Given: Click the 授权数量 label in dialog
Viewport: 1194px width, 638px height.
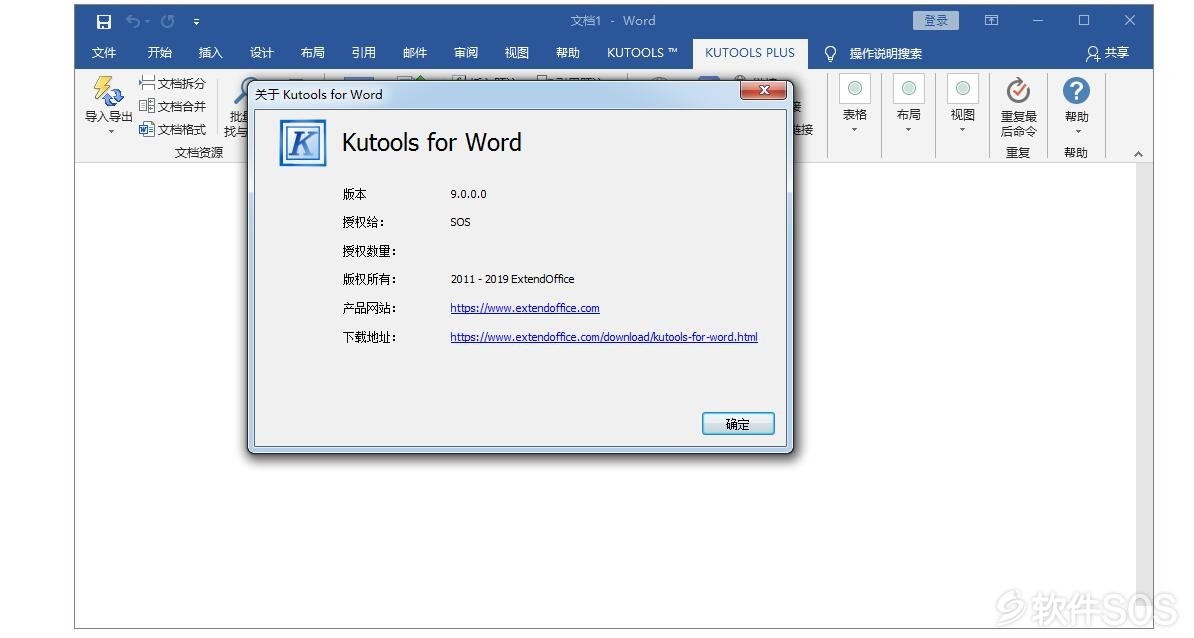Looking at the screenshot, I should pyautogui.click(x=369, y=251).
